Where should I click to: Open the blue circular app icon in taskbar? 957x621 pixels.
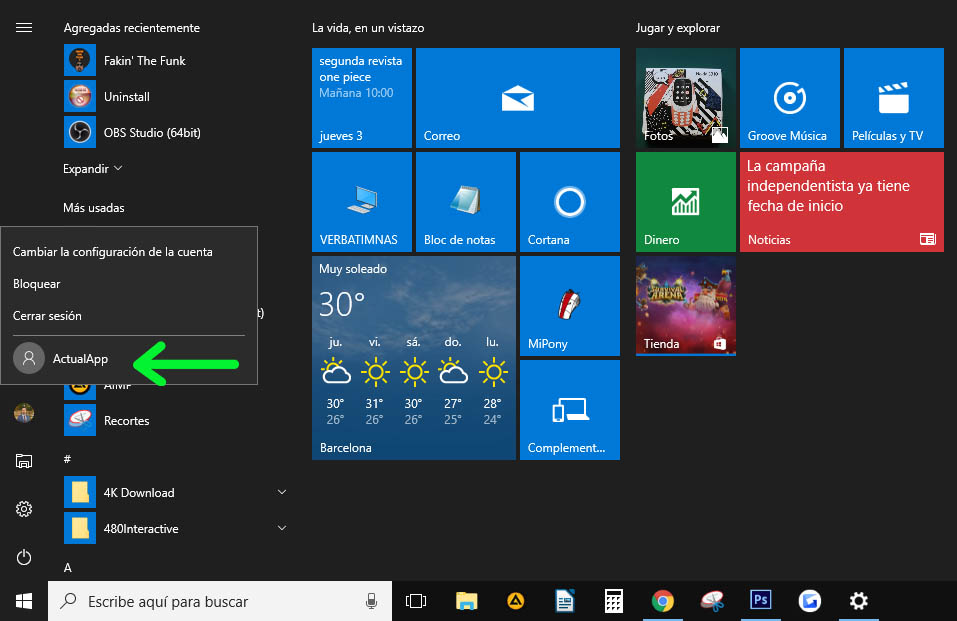point(809,601)
